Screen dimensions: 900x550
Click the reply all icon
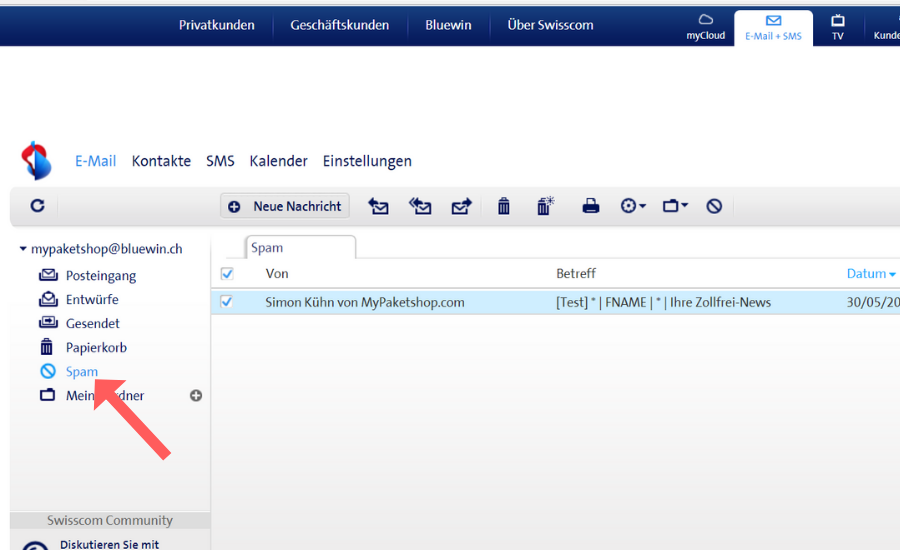(x=420, y=206)
